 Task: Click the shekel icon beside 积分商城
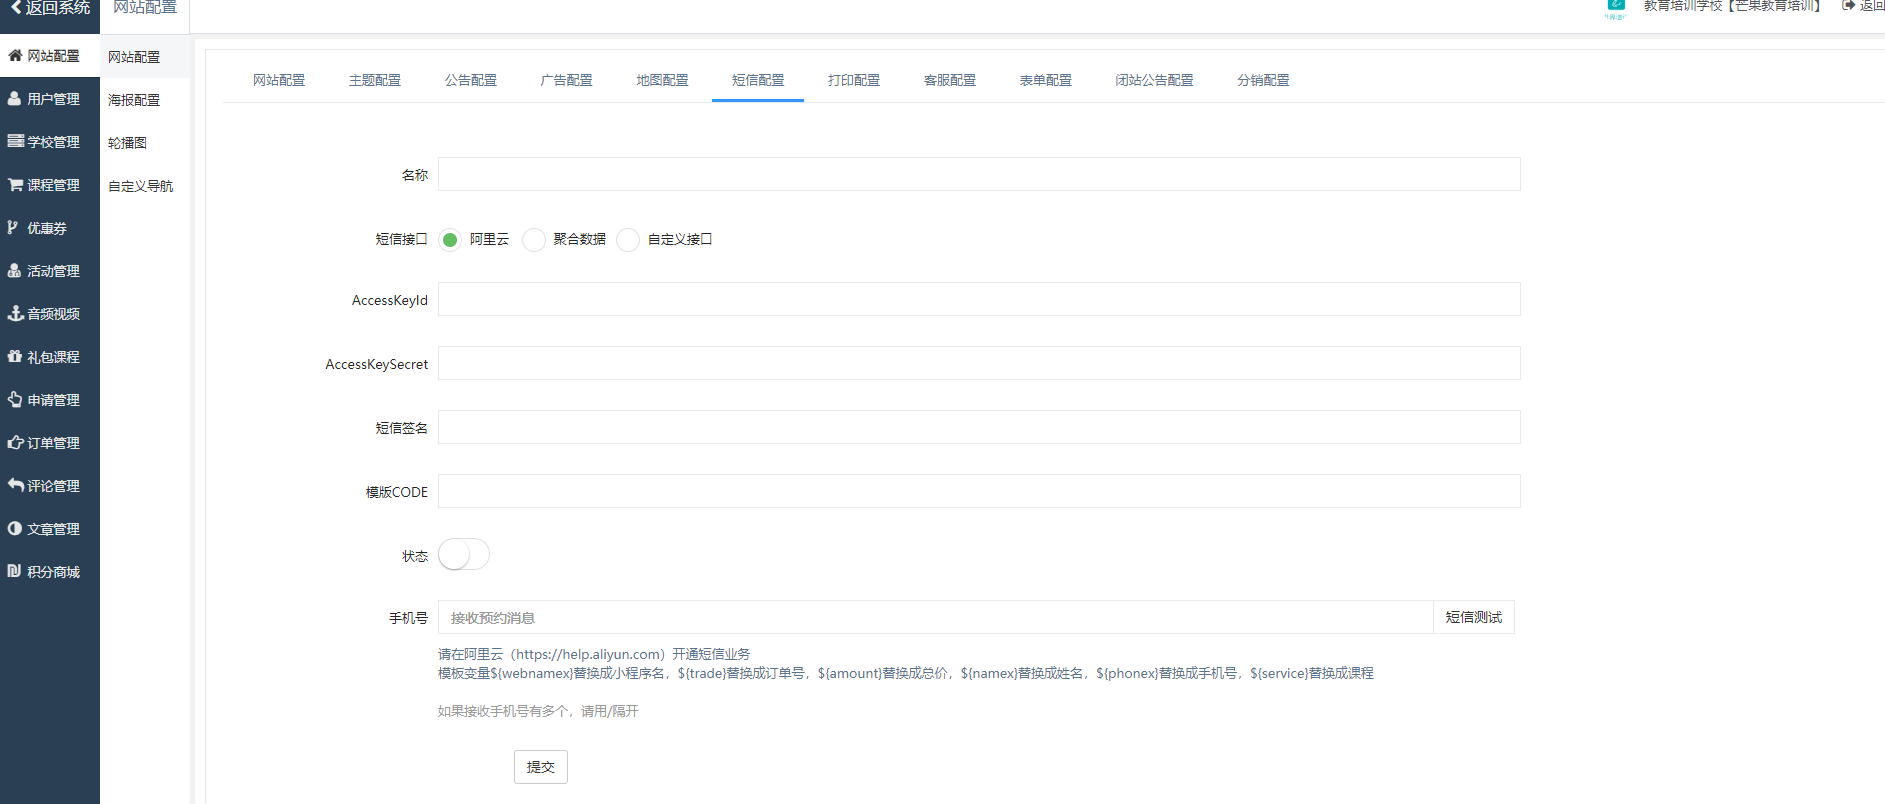(14, 572)
